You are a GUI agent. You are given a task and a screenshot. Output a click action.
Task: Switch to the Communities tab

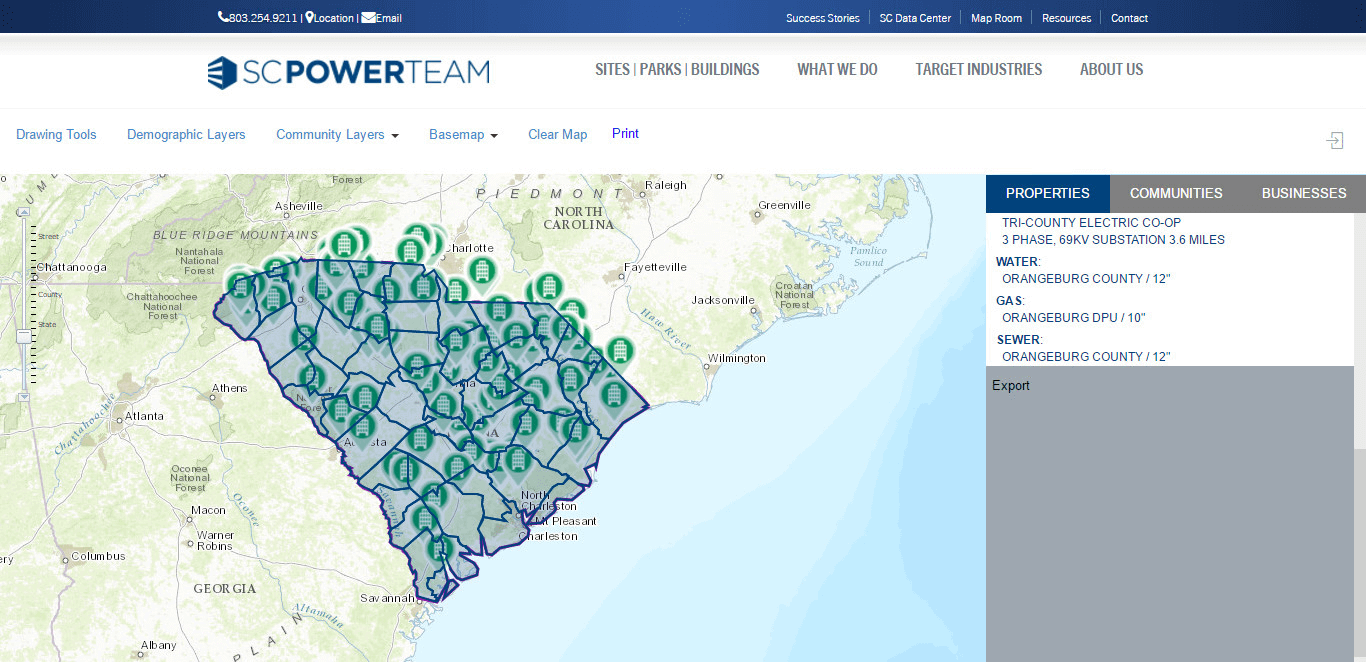coord(1176,193)
